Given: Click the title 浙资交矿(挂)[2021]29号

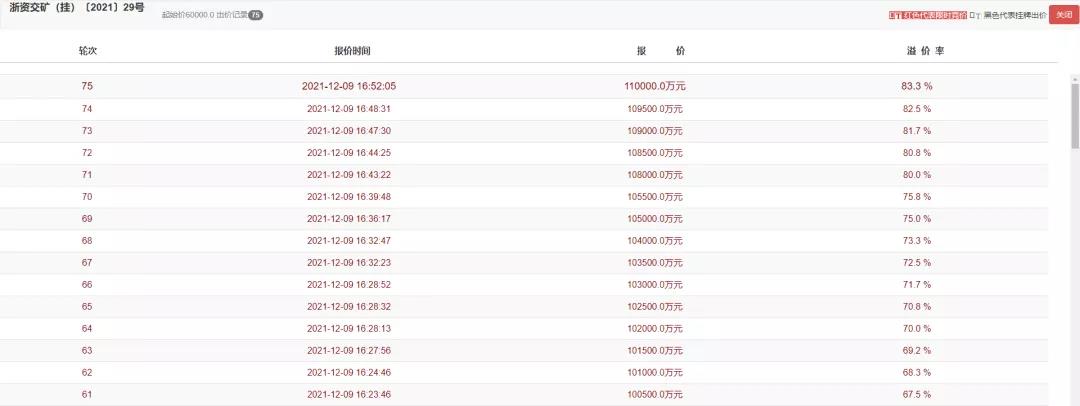Looking at the screenshot, I should click(77, 9).
